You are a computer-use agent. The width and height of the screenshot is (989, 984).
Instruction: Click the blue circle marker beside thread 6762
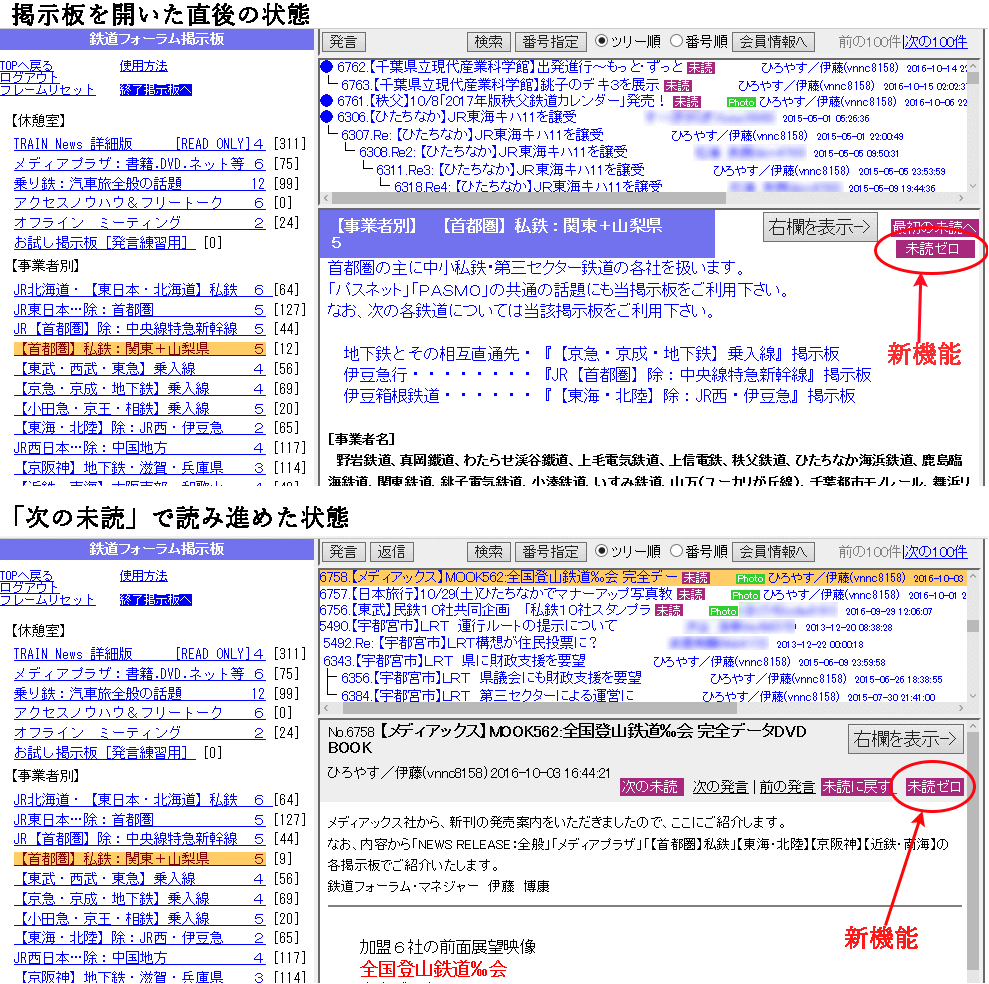coord(326,66)
